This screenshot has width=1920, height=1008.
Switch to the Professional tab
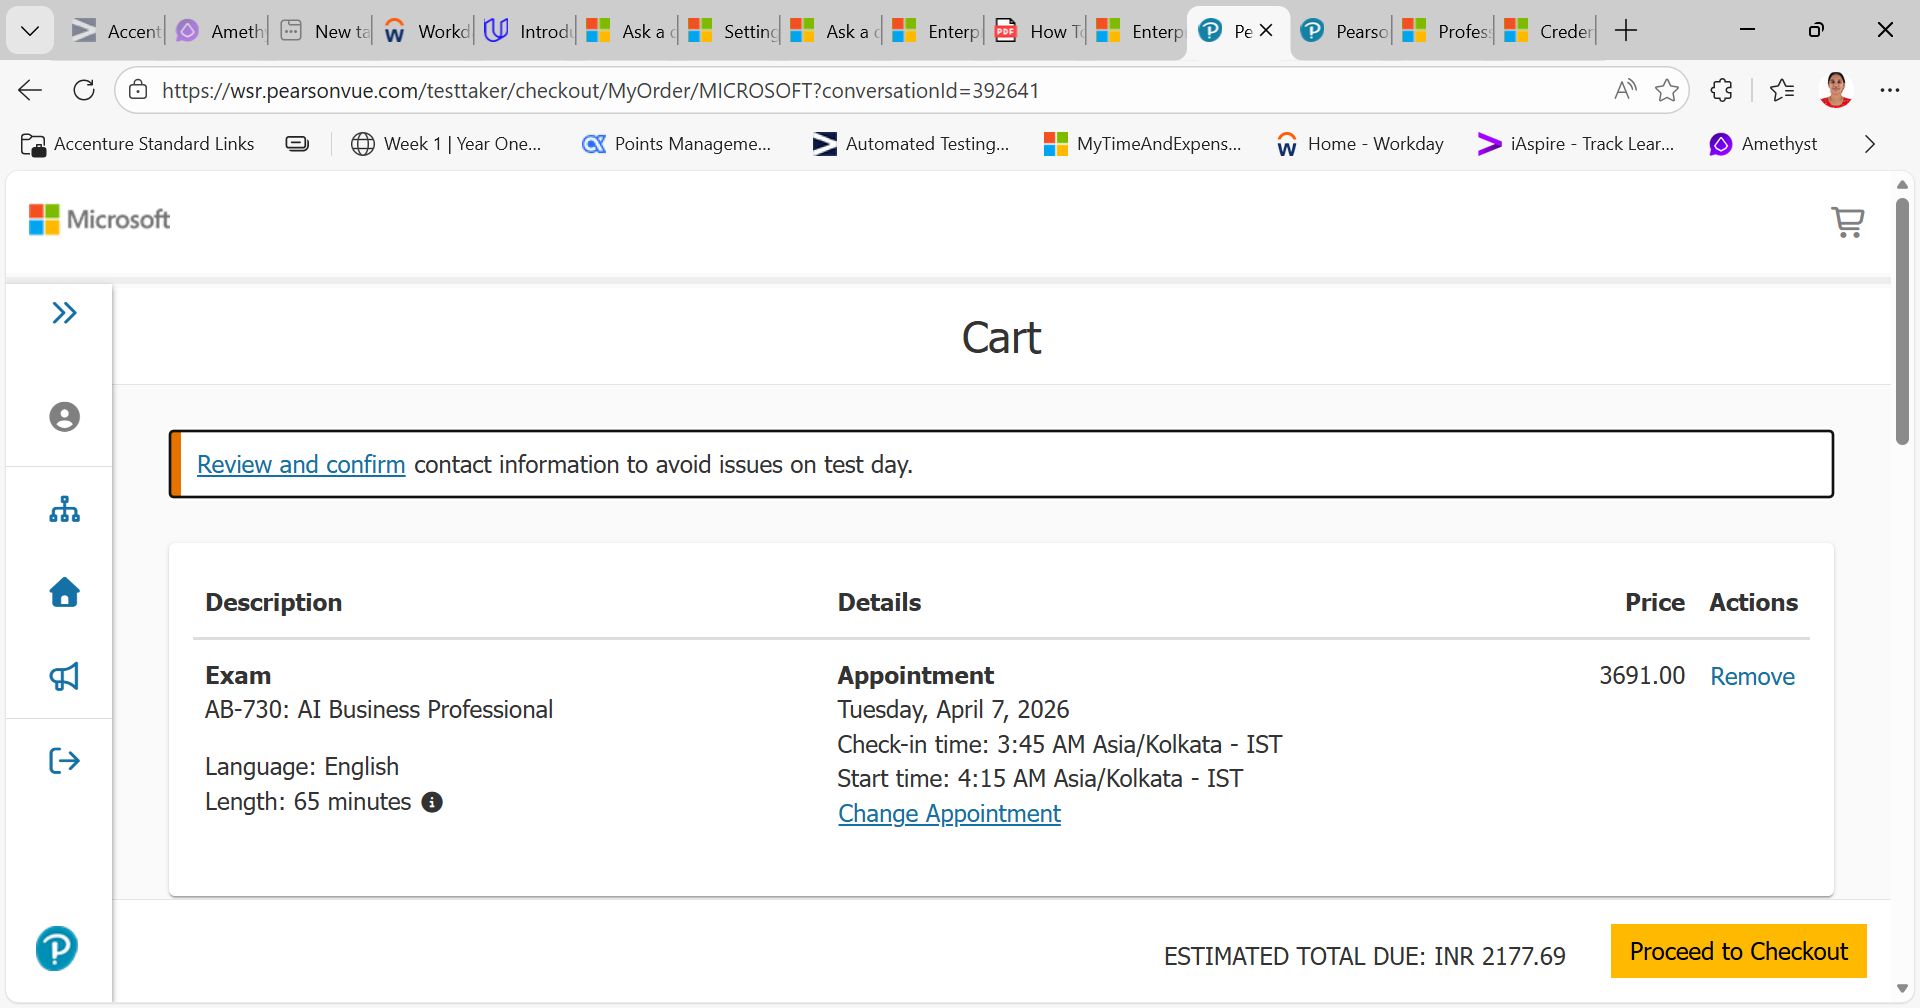point(1446,31)
